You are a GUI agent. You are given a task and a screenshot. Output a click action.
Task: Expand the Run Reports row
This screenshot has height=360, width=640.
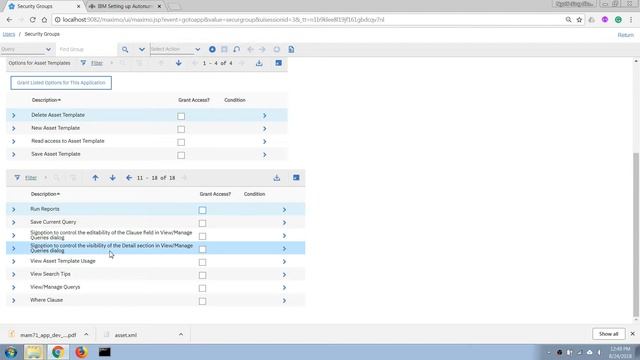13,209
